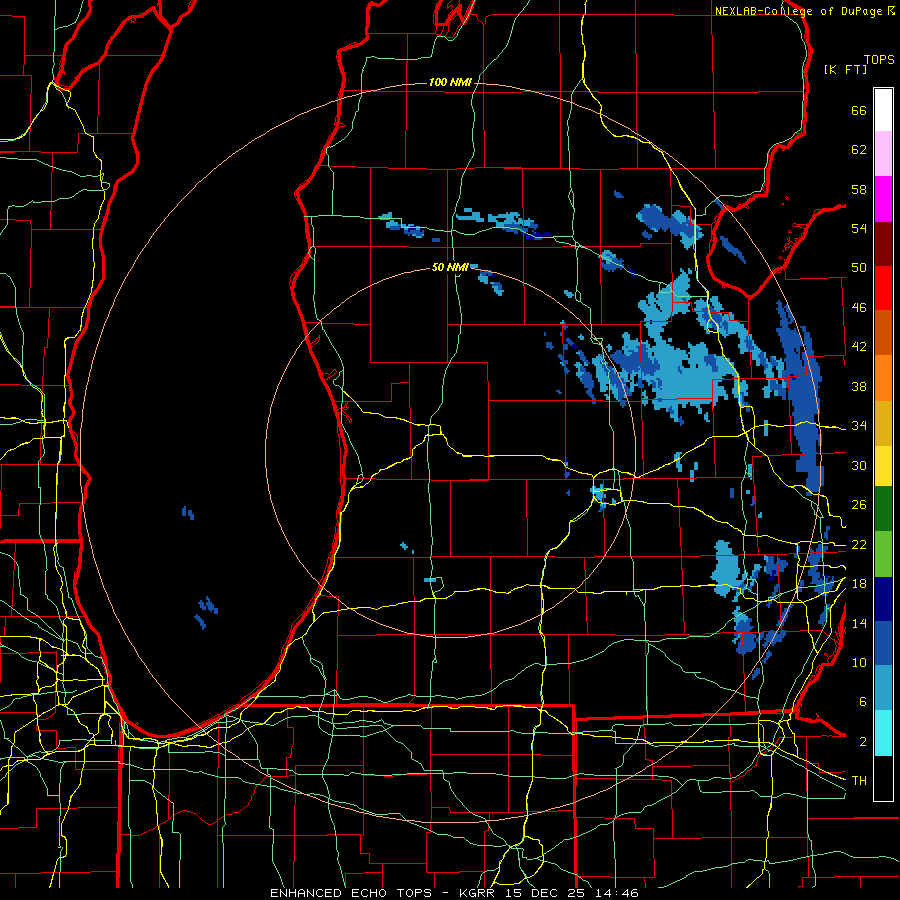This screenshot has height=900, width=900.
Task: Pick the light blue 6 kft swatch
Action: (883, 688)
